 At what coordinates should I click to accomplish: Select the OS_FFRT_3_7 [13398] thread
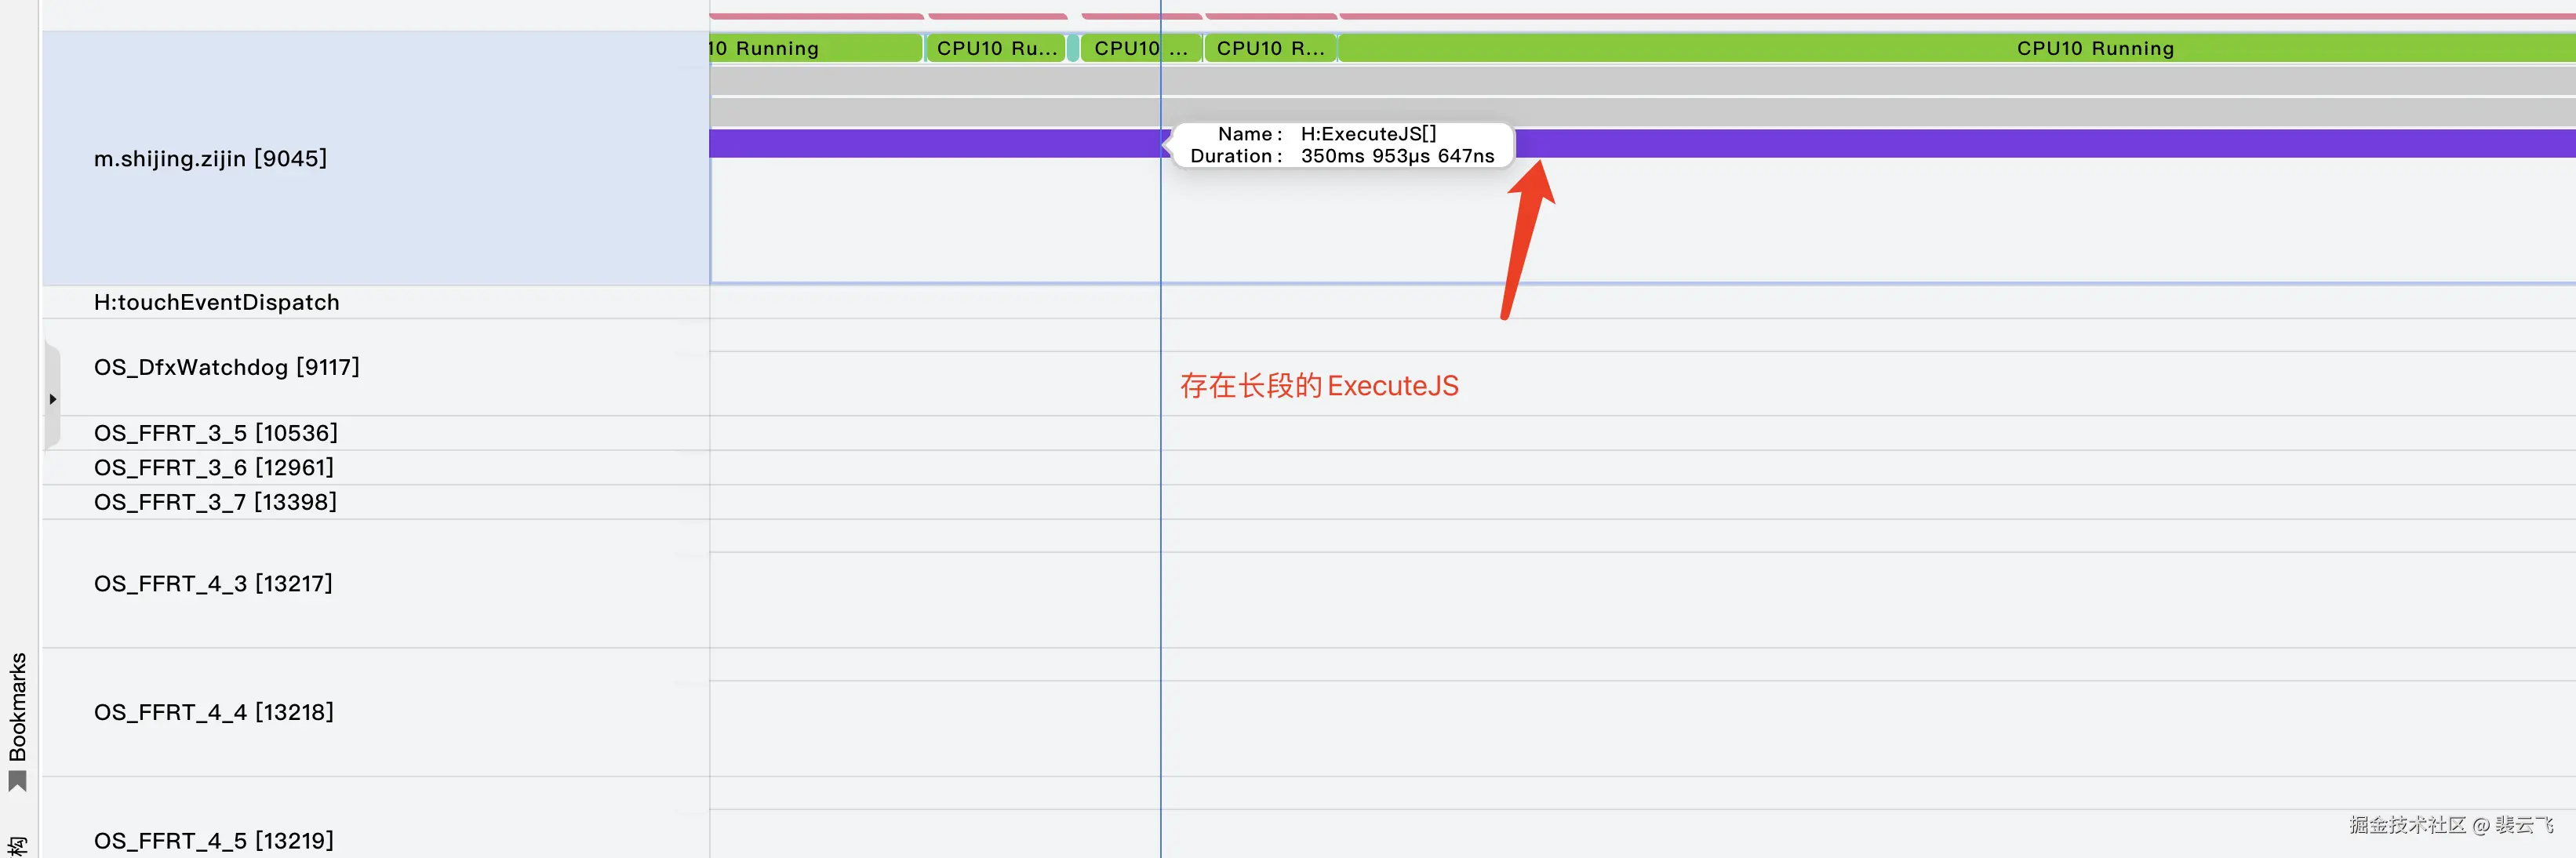[215, 502]
